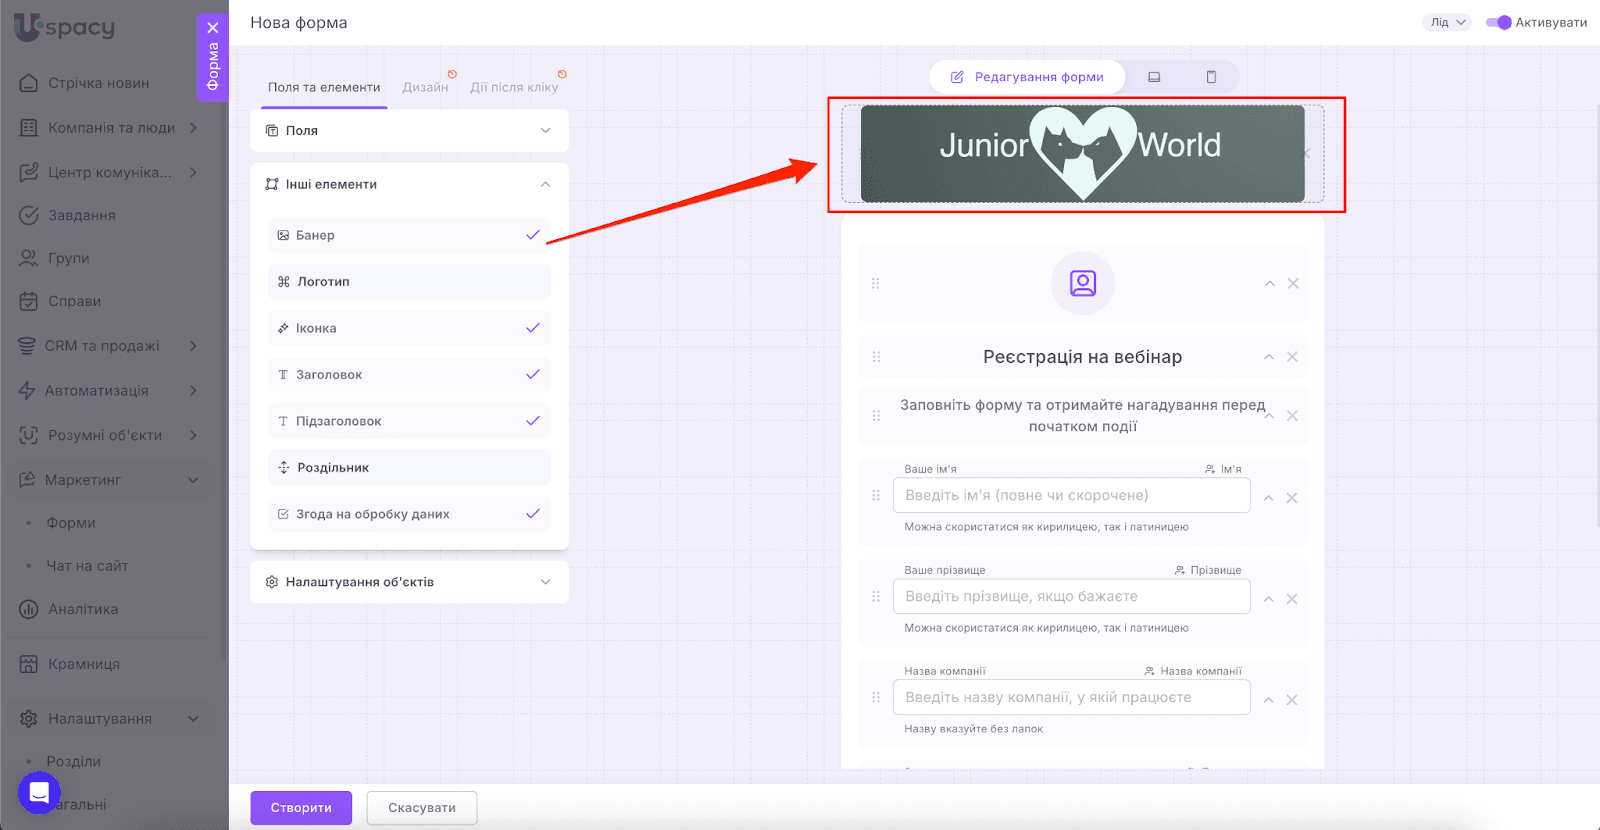
Task: Open Розумні об'єкти icon
Action: pos(29,435)
